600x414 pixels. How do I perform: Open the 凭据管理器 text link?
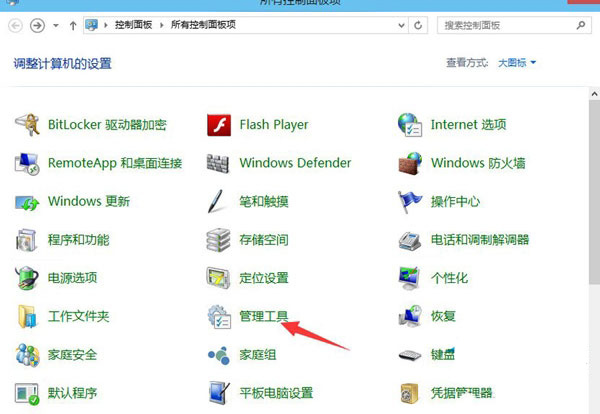click(461, 393)
